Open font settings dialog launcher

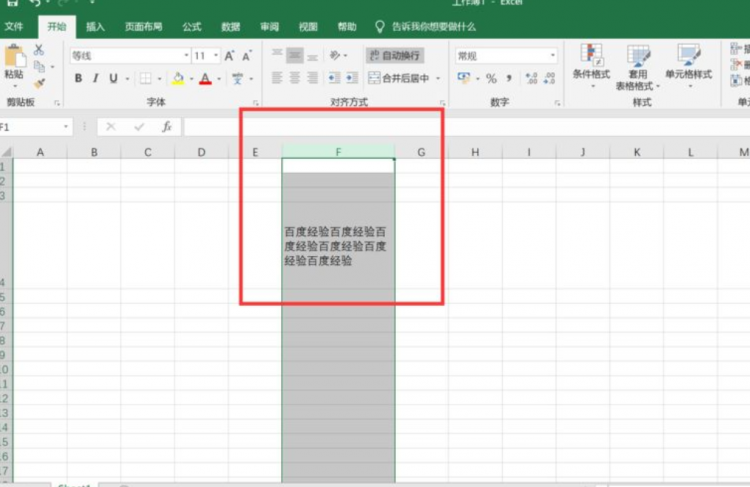(255, 102)
